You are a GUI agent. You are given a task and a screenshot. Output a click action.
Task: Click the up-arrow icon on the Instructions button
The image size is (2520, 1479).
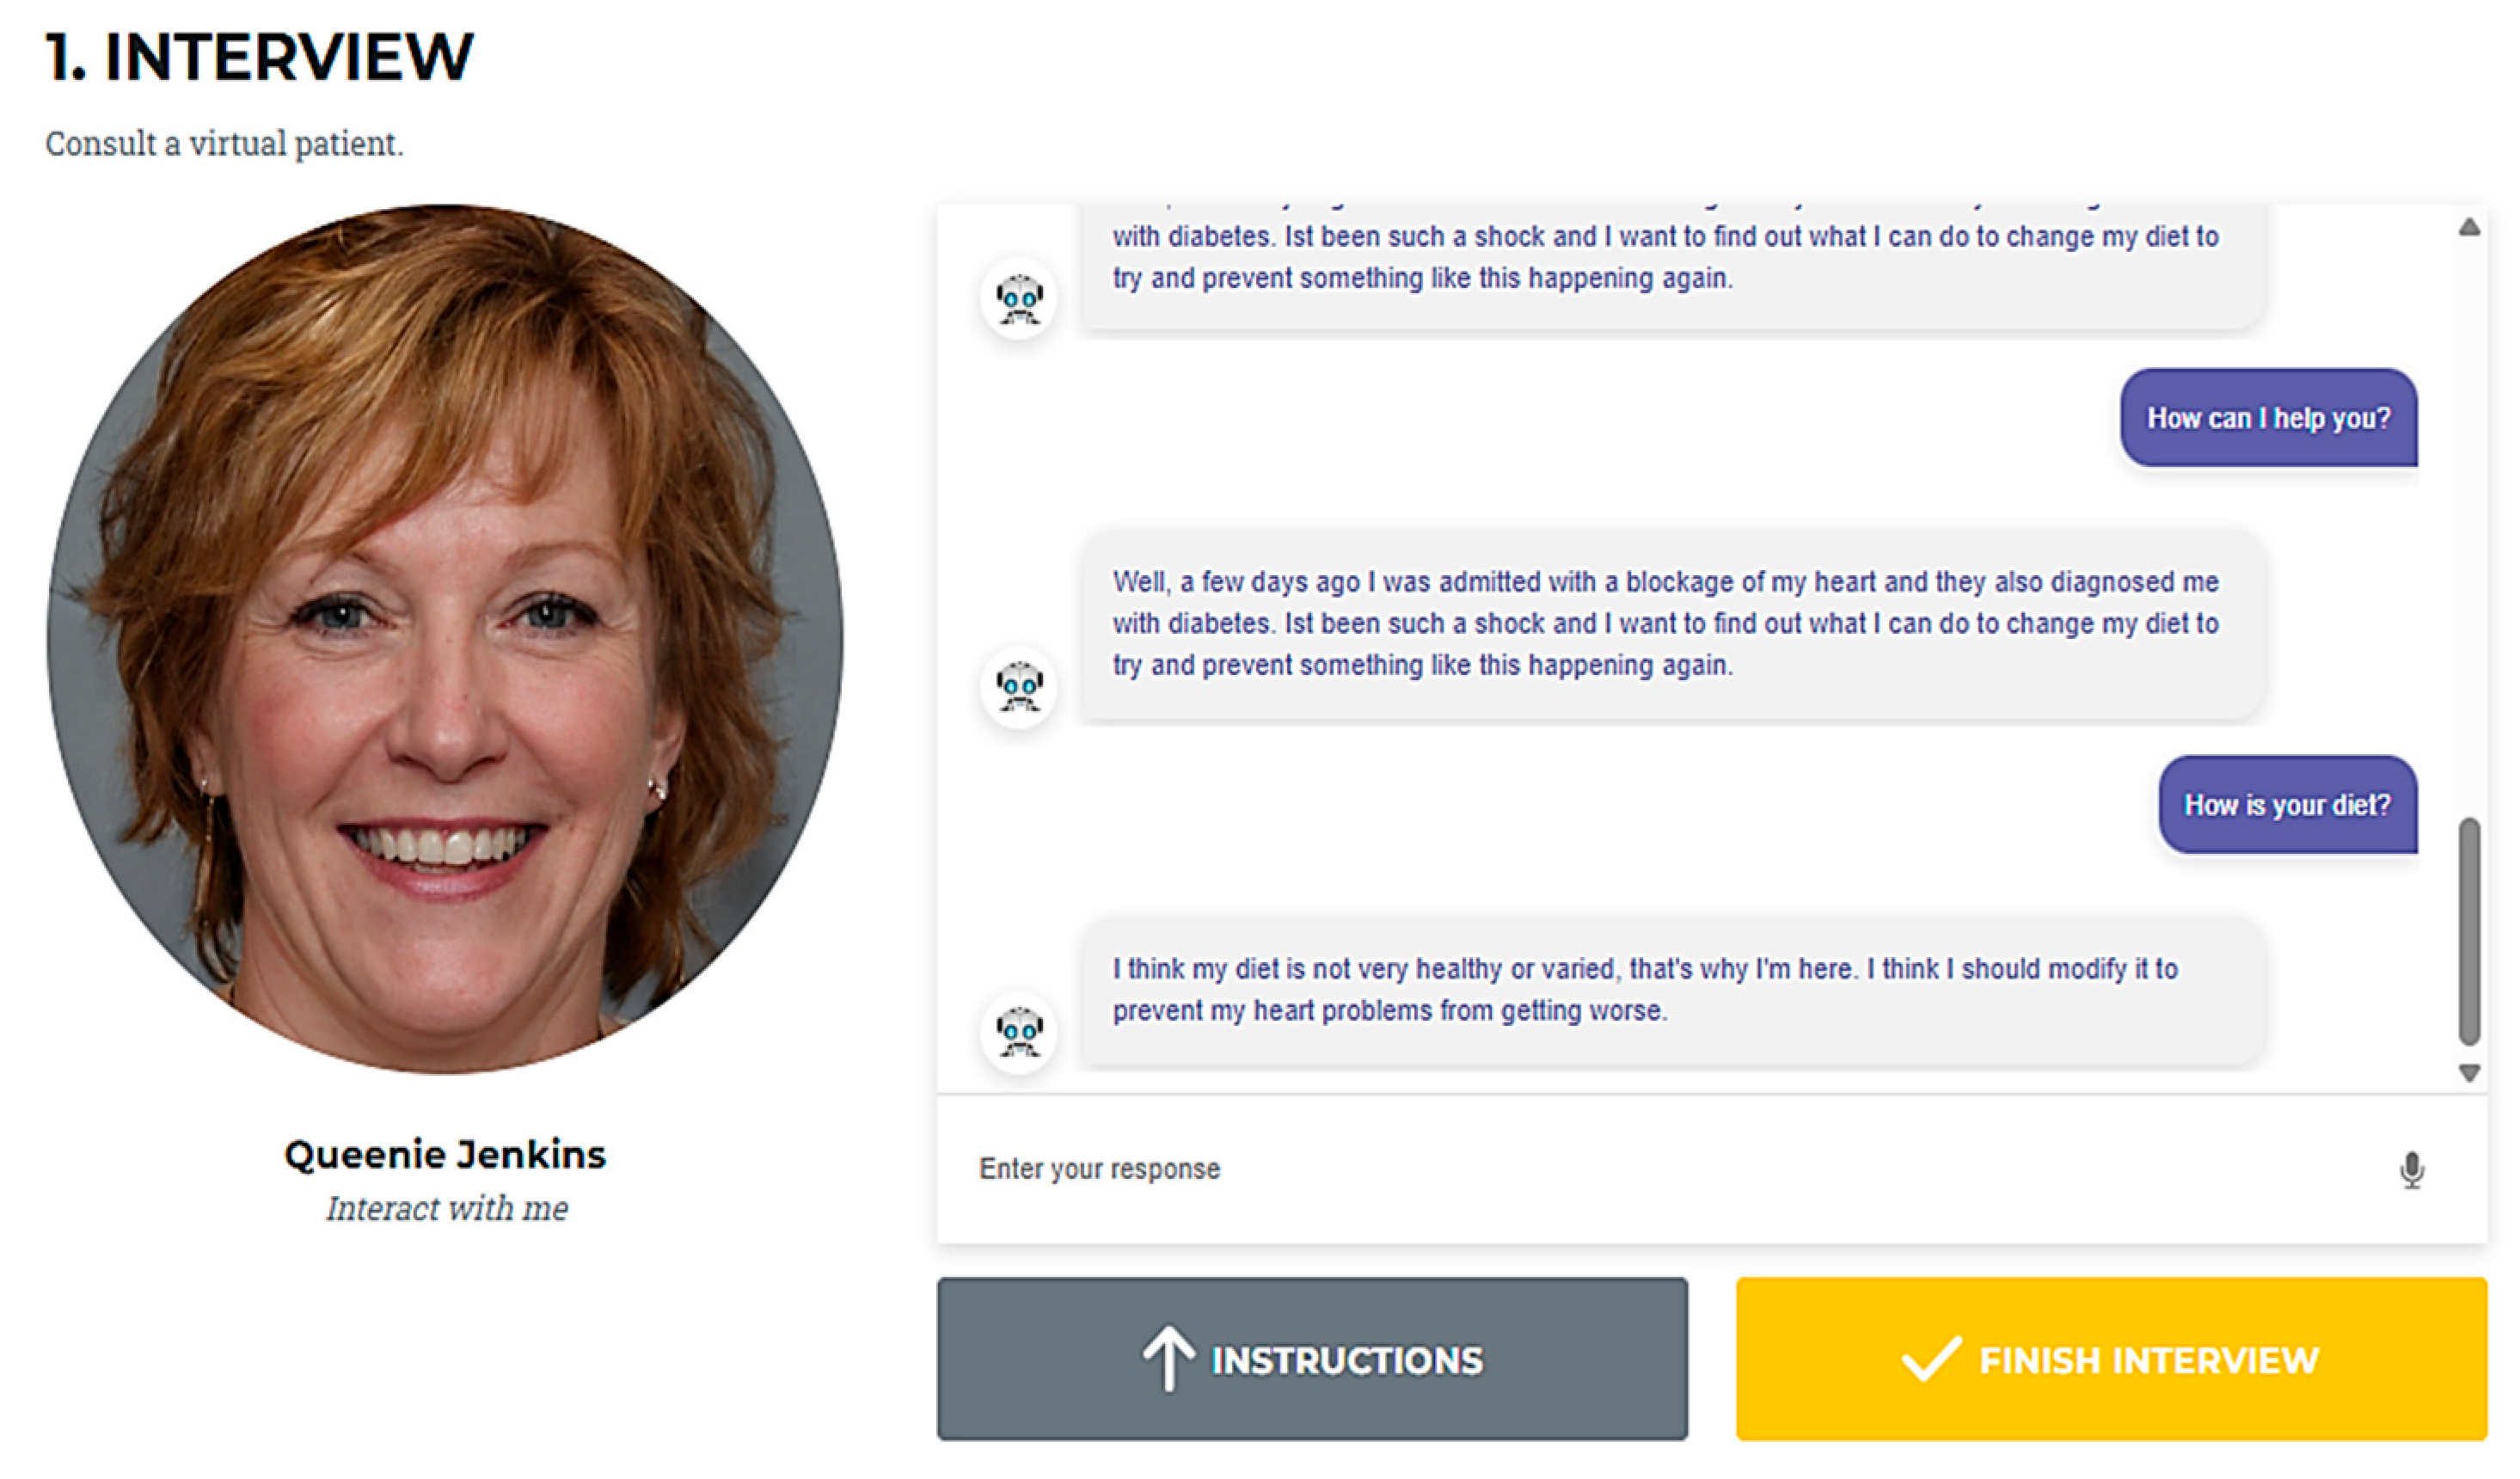pos(1167,1358)
